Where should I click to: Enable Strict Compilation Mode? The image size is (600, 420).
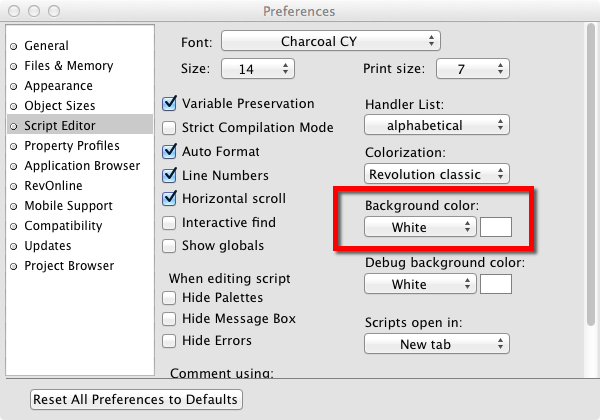(170, 128)
